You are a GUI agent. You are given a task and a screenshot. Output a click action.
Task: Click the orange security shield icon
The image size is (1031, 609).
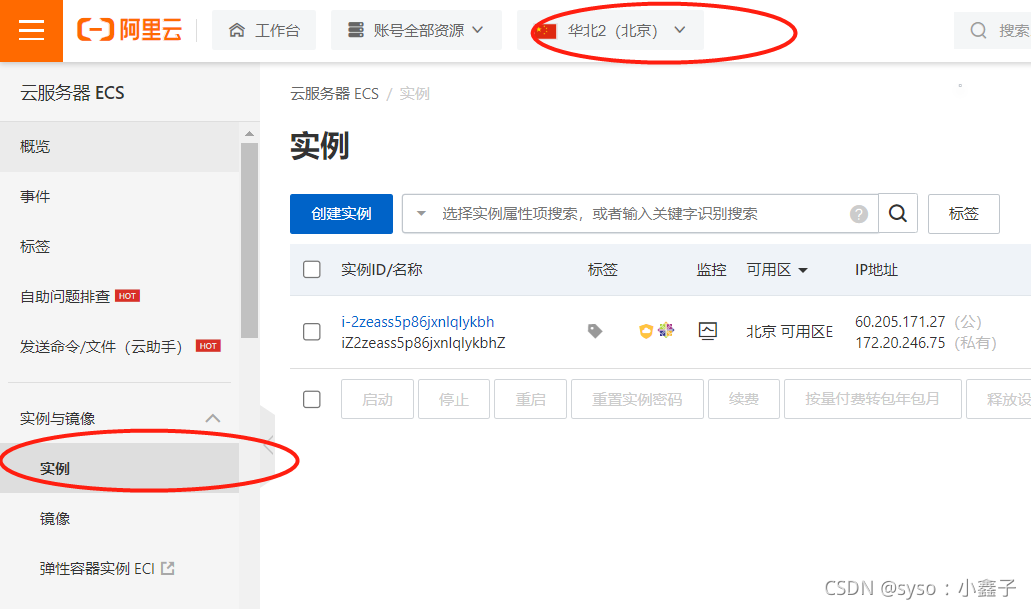pos(646,331)
